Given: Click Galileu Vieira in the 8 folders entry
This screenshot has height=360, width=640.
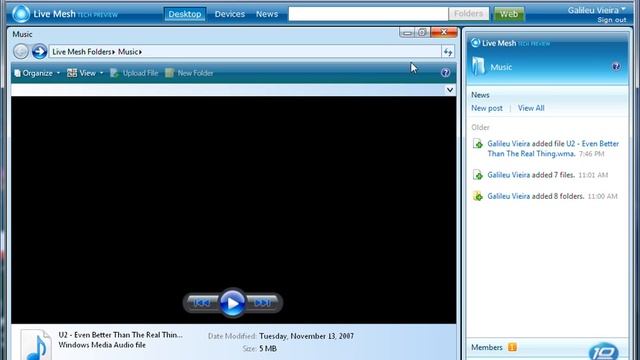Looking at the screenshot, I should 509,196.
